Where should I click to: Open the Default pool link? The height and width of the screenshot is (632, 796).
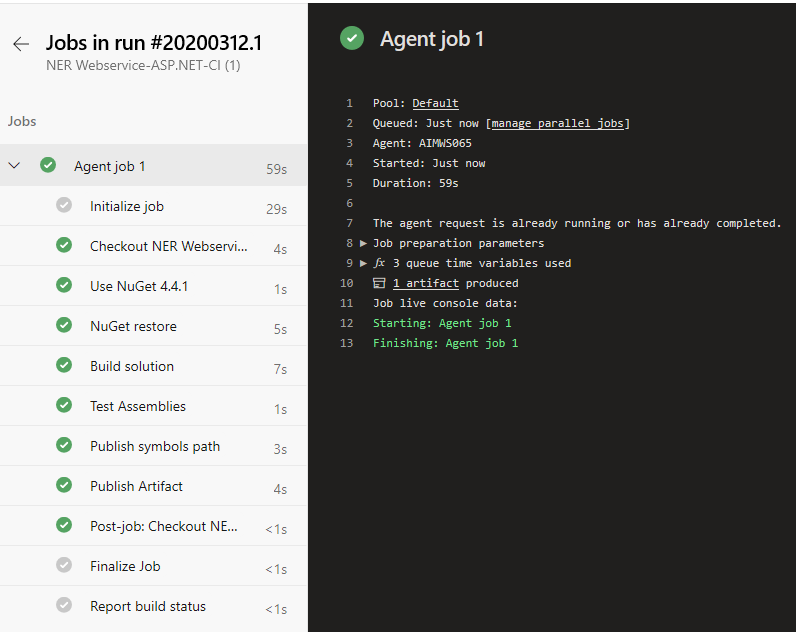(435, 103)
